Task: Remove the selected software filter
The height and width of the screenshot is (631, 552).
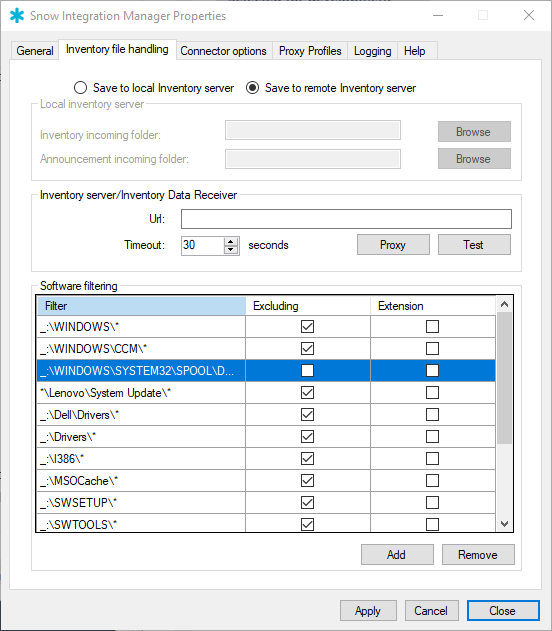Action: (x=478, y=555)
